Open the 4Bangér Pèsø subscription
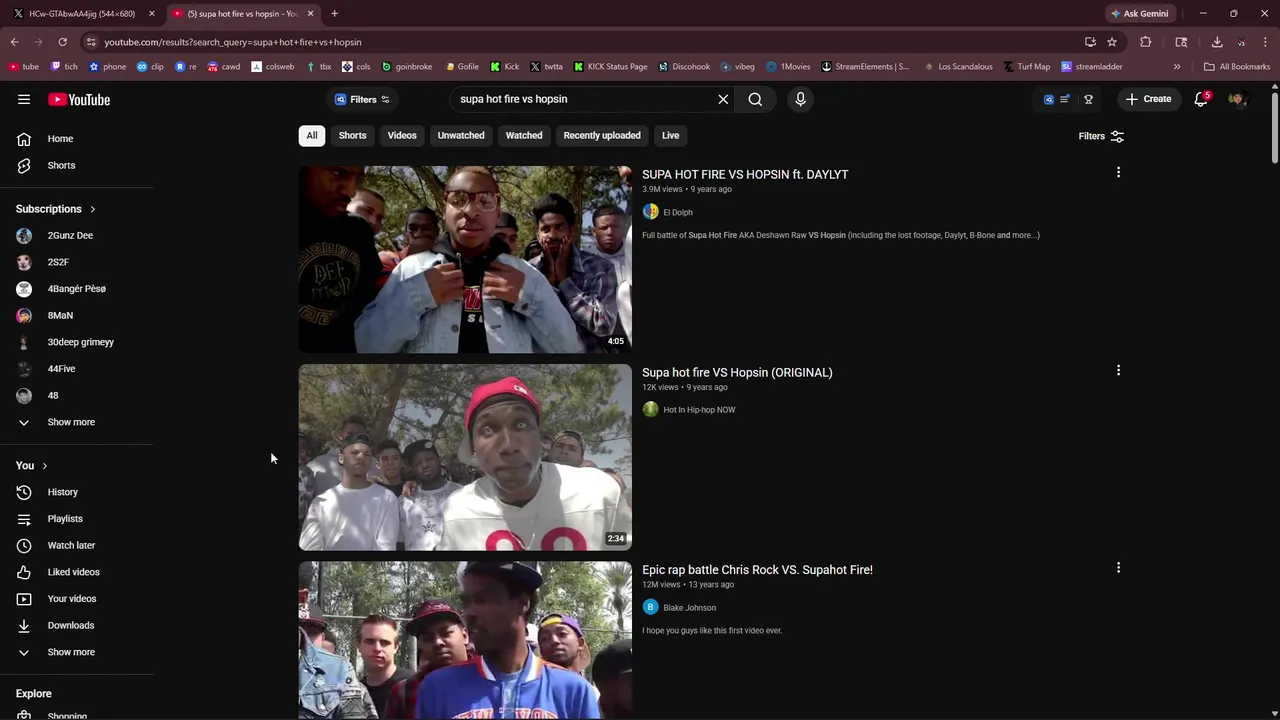This screenshot has height=720, width=1280. click(76, 289)
